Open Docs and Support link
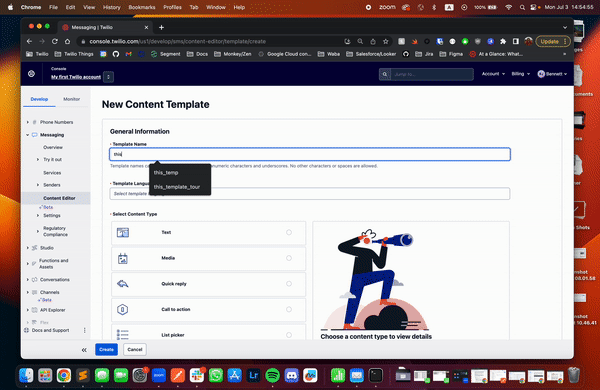Viewport: 600px width, 390px height. point(50,330)
